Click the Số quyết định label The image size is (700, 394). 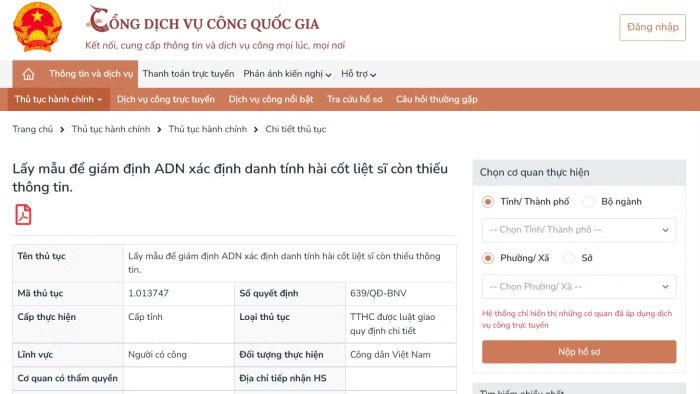coord(268,293)
